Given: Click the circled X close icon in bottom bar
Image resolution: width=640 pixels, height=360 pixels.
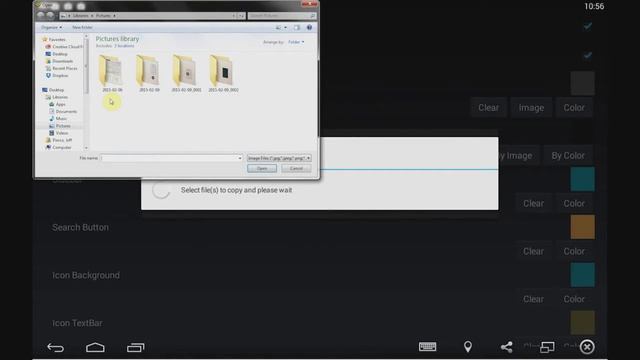Looking at the screenshot, I should point(587,347).
